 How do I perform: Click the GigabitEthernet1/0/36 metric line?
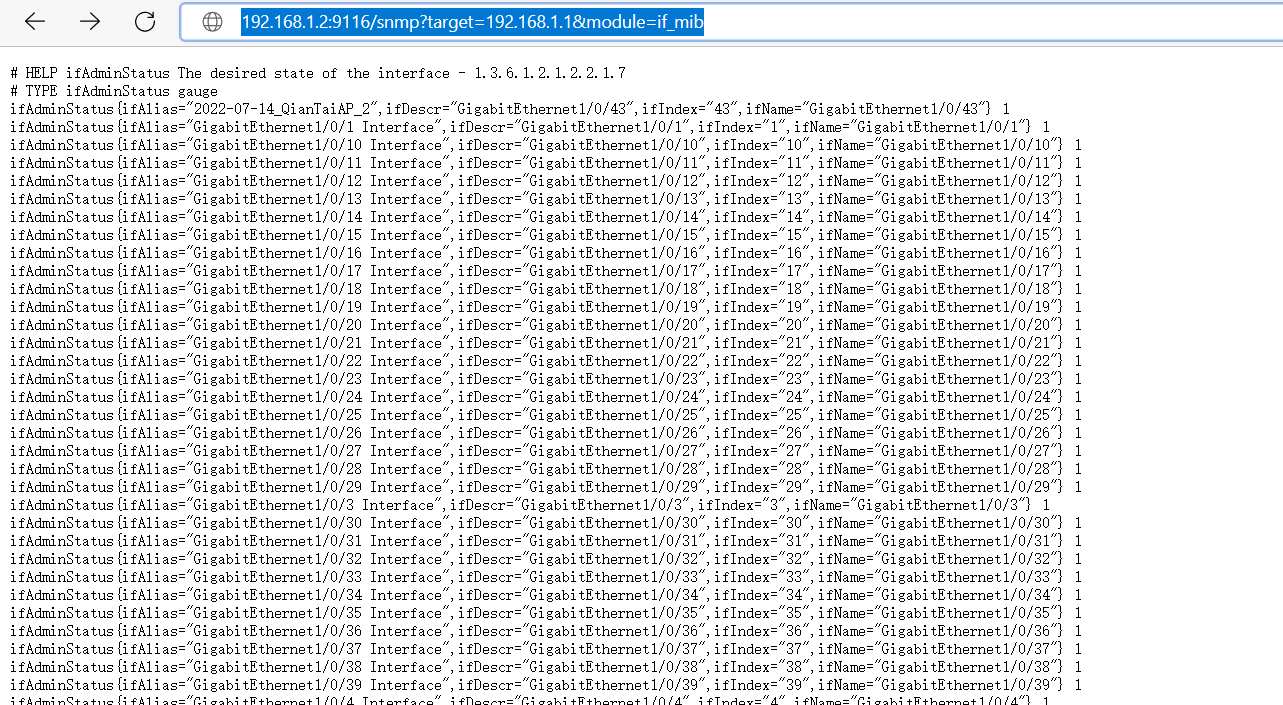click(546, 631)
